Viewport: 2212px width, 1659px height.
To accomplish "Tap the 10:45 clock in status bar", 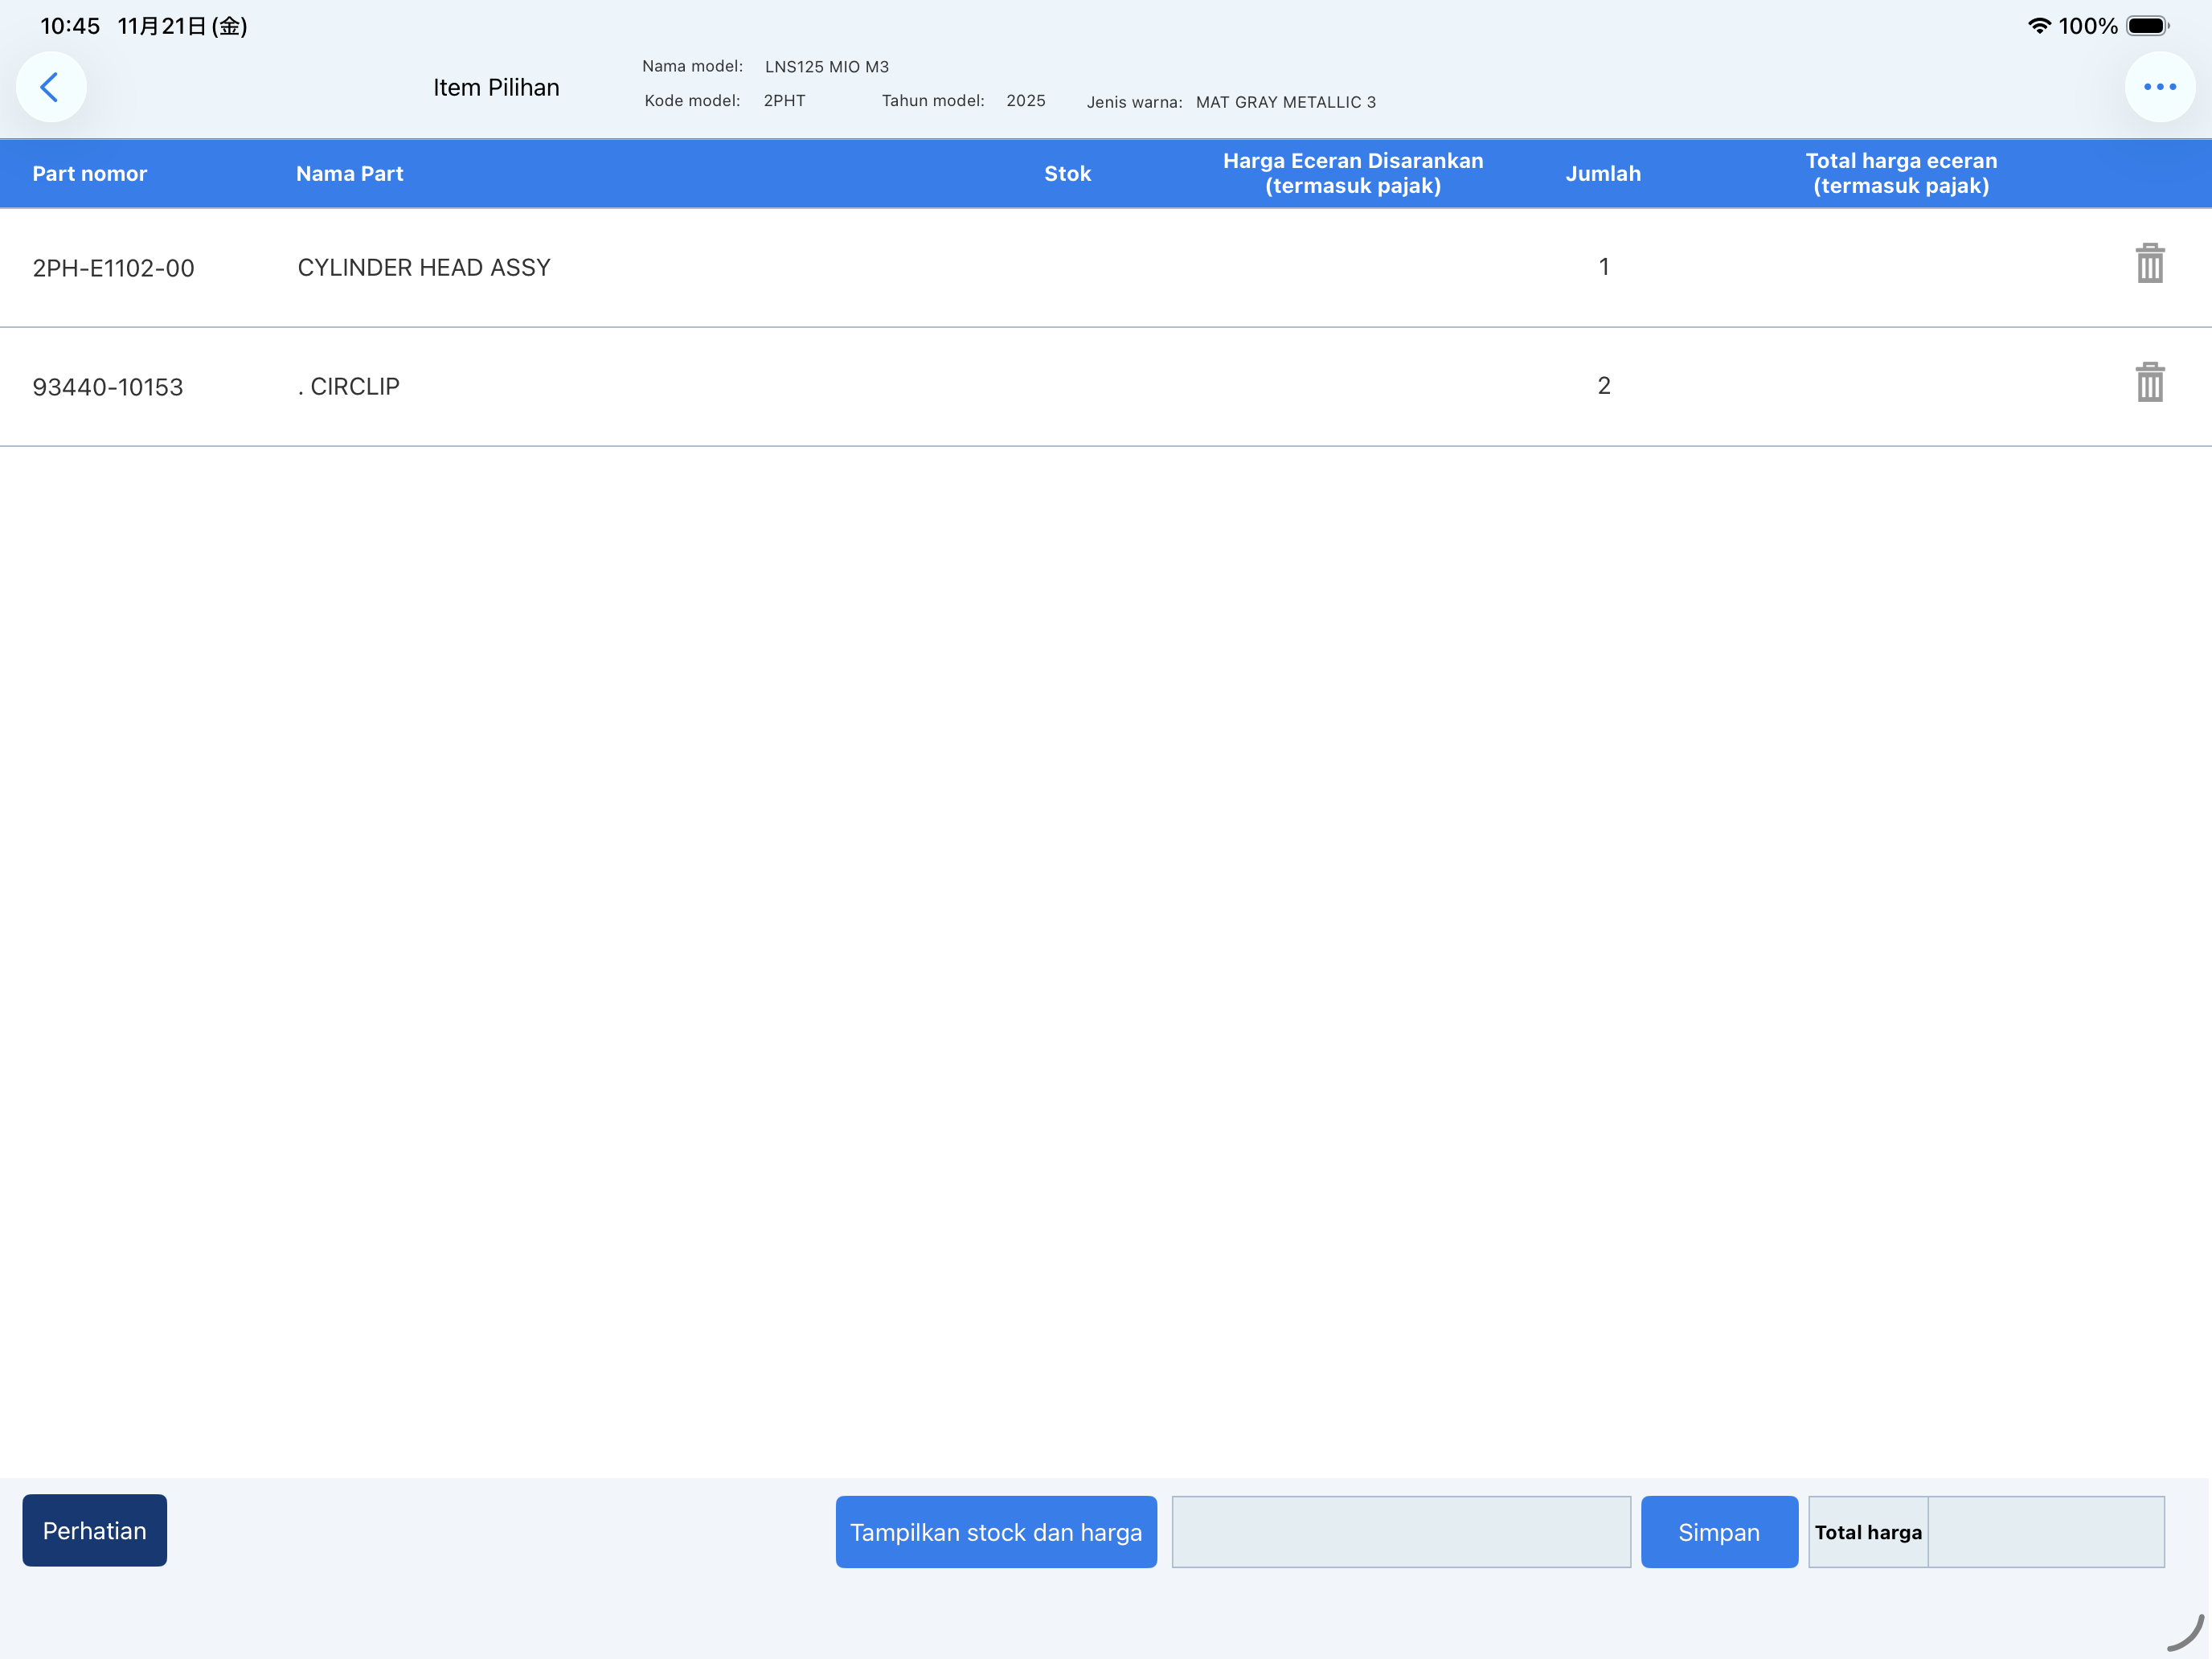I will (70, 26).
